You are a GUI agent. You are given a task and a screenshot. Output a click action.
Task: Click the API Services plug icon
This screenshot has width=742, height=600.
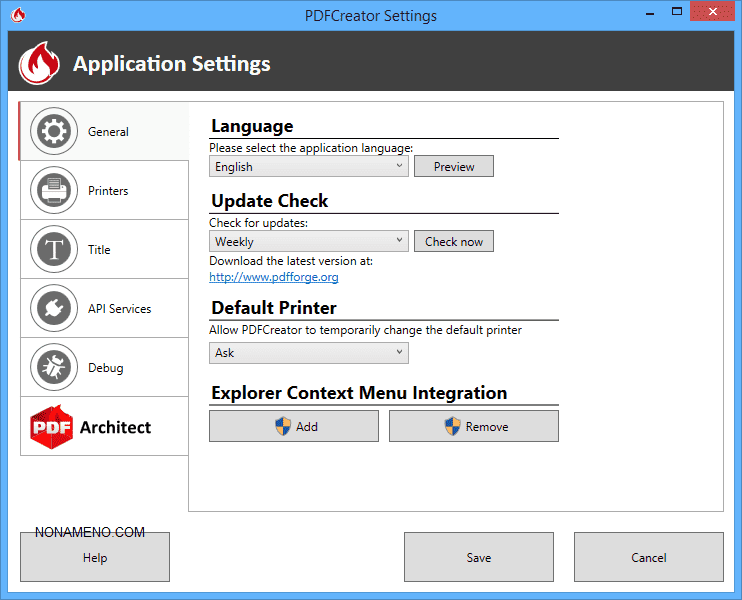click(54, 308)
